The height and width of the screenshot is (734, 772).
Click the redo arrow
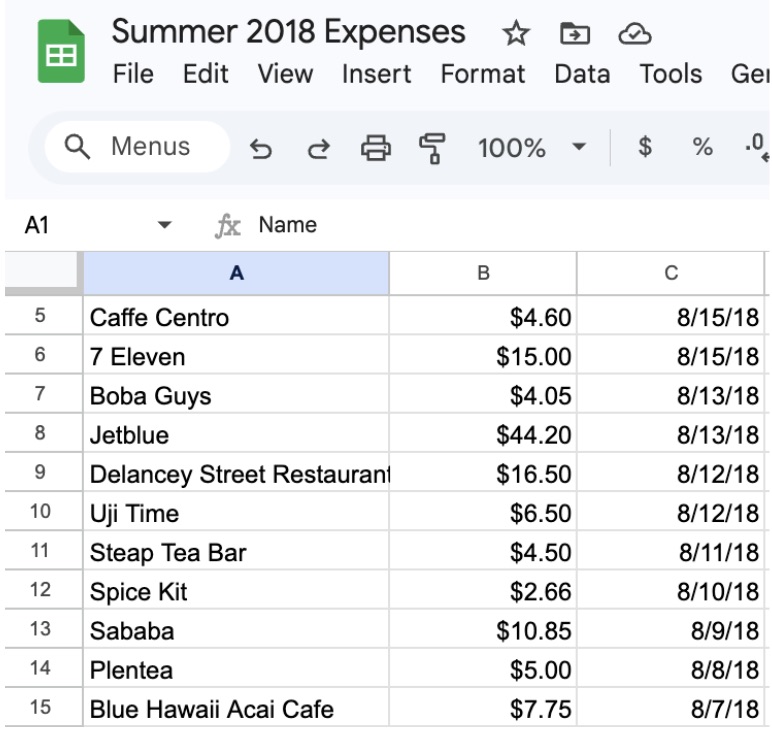pos(319,148)
